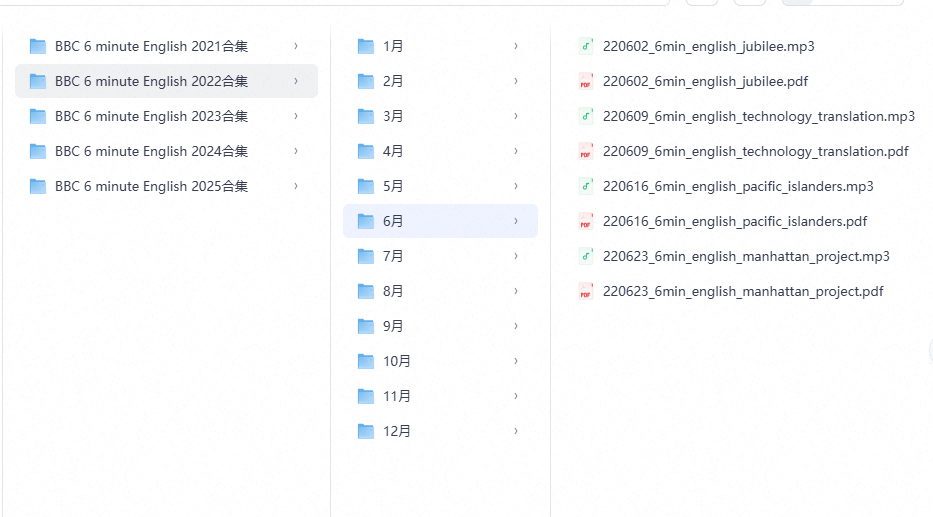This screenshot has width=933, height=517.
Task: Open the 12月 folder label
Action: pos(396,432)
